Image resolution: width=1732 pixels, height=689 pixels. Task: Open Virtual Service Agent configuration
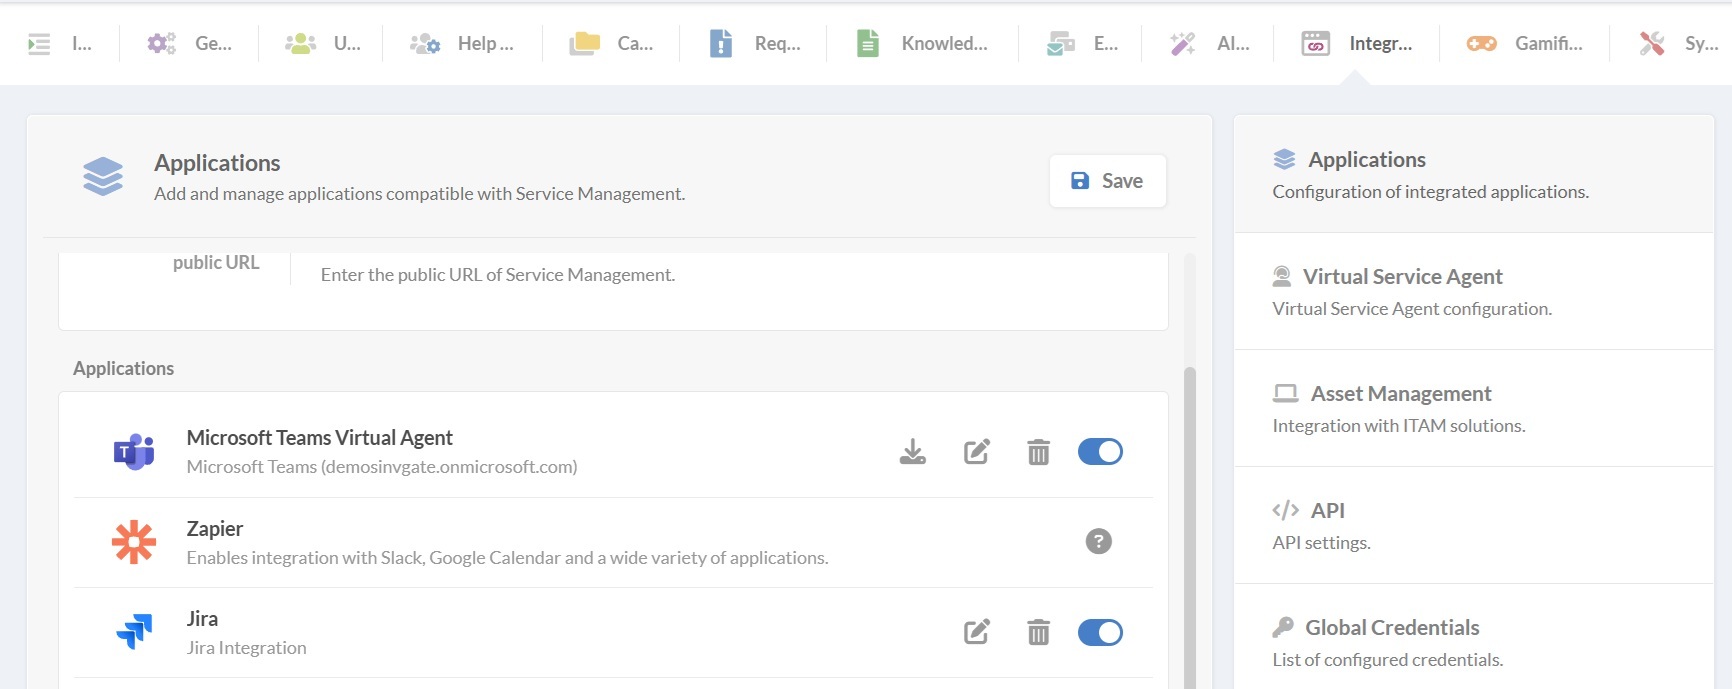[1473, 291]
